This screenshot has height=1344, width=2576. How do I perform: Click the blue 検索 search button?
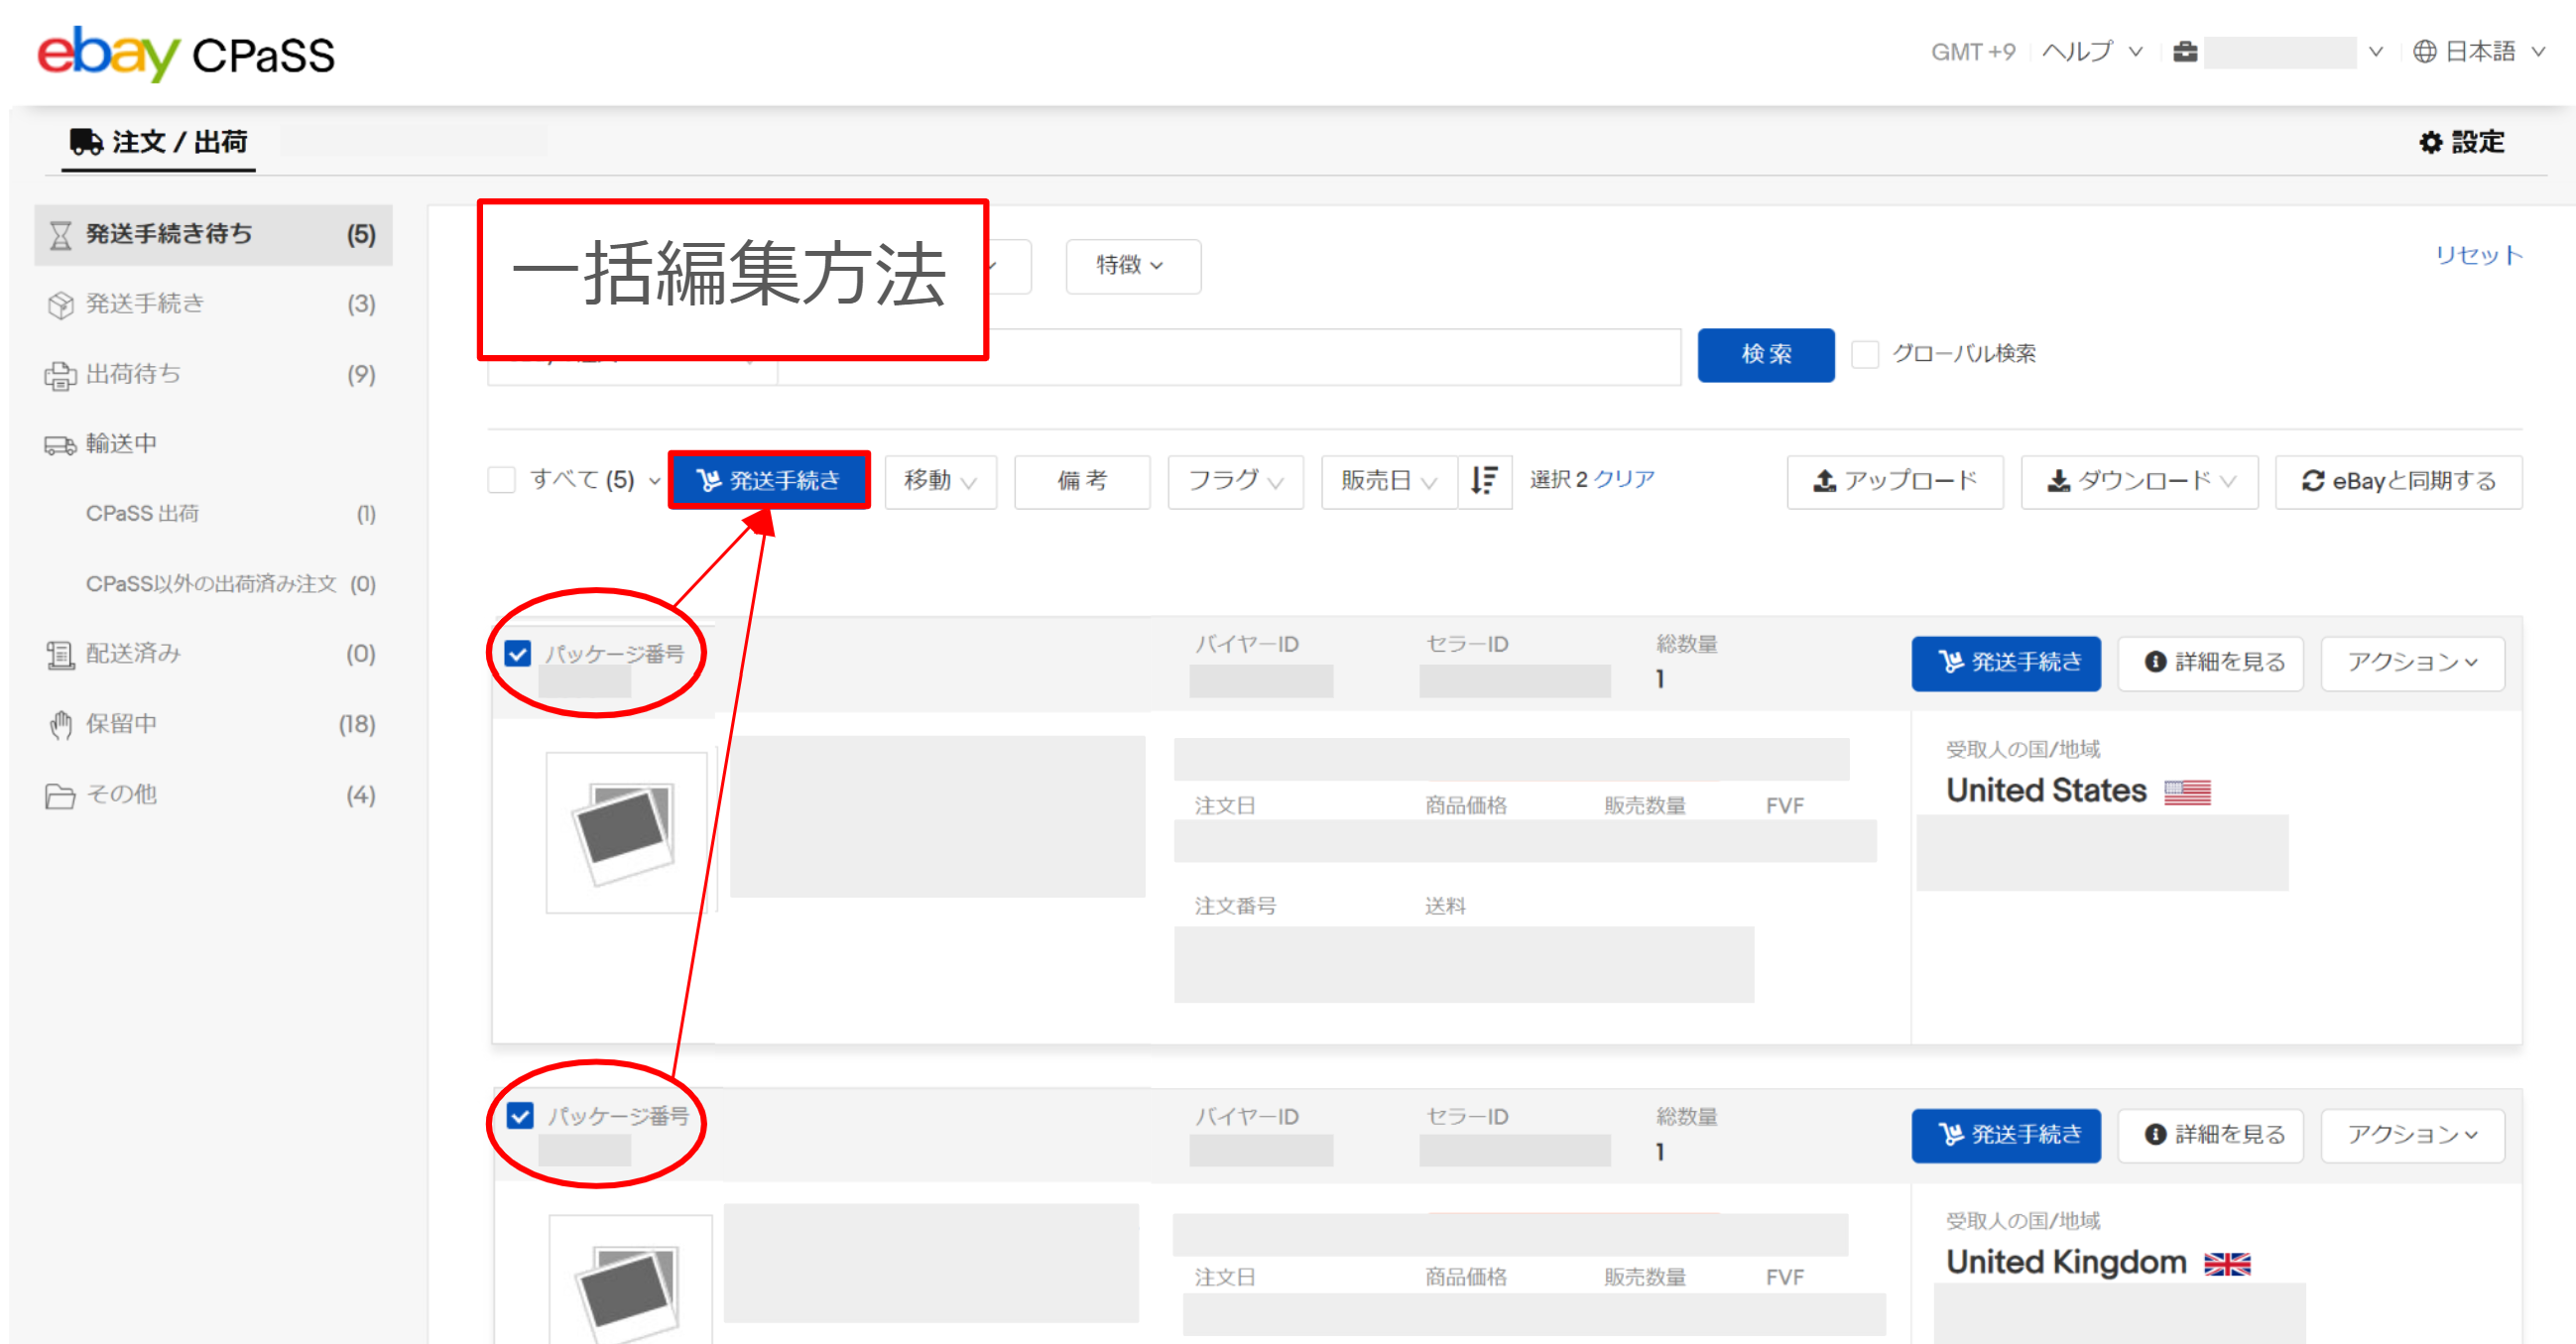click(x=1765, y=354)
